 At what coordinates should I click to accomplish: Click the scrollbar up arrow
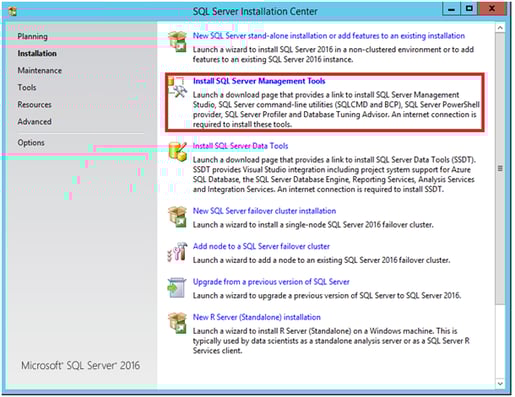[500, 28]
